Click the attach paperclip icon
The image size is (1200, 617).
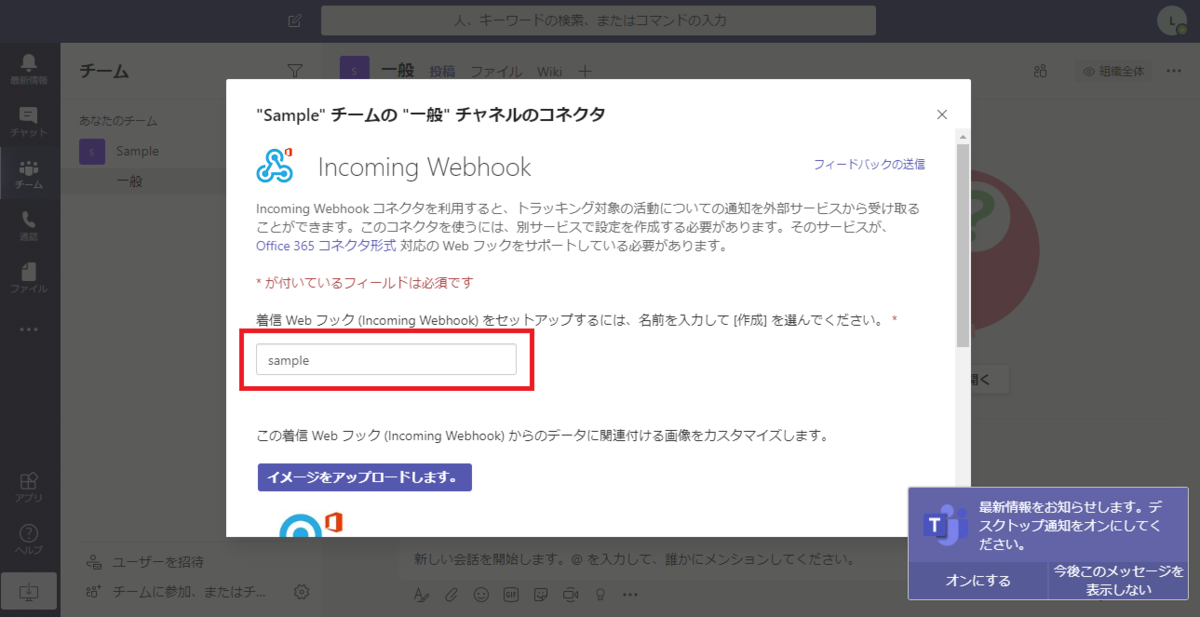[451, 594]
